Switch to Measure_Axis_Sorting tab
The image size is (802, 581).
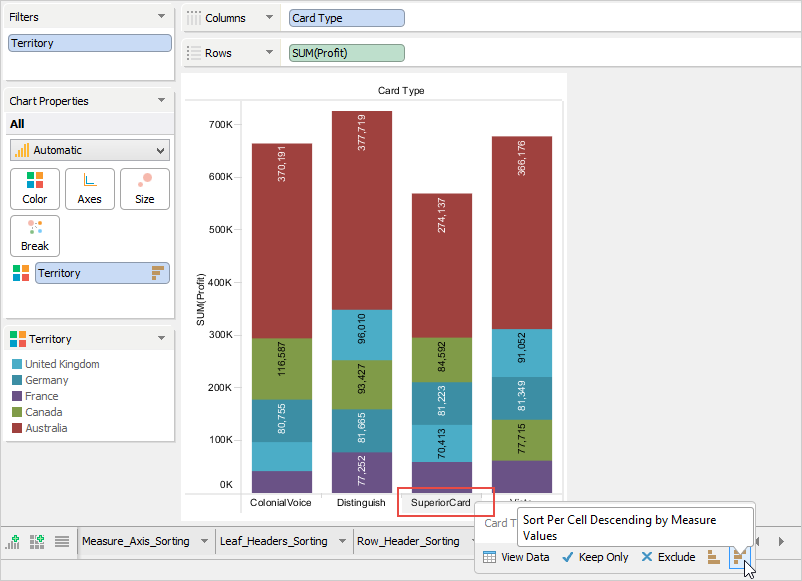(x=136, y=541)
